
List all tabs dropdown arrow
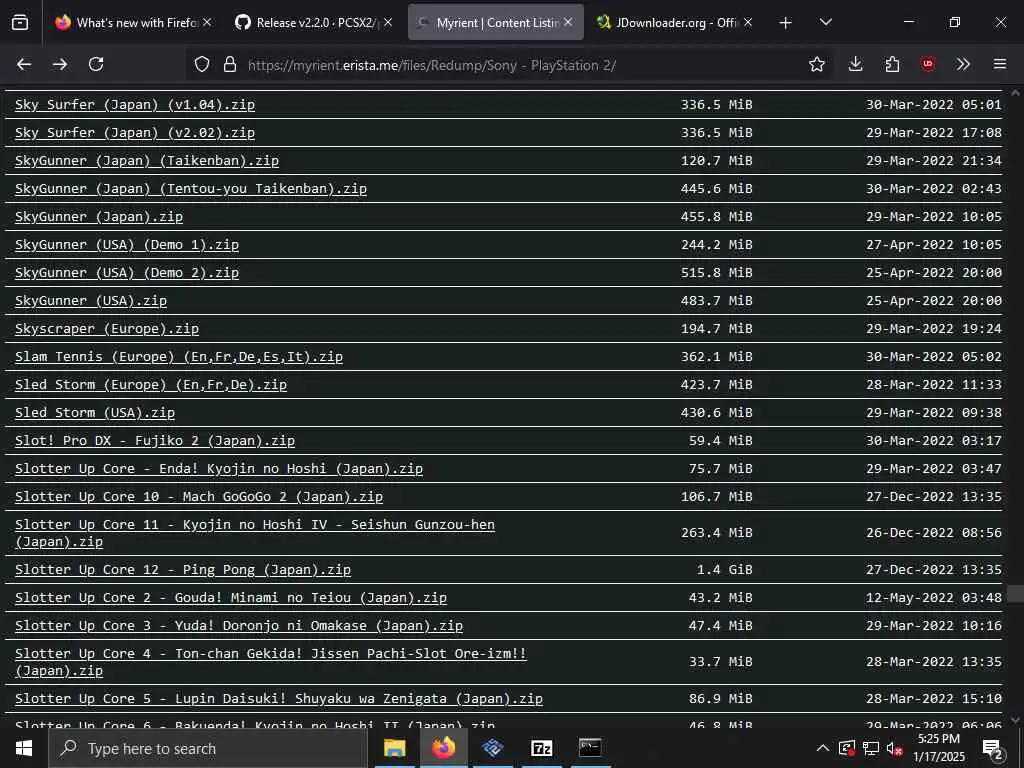click(x=825, y=23)
